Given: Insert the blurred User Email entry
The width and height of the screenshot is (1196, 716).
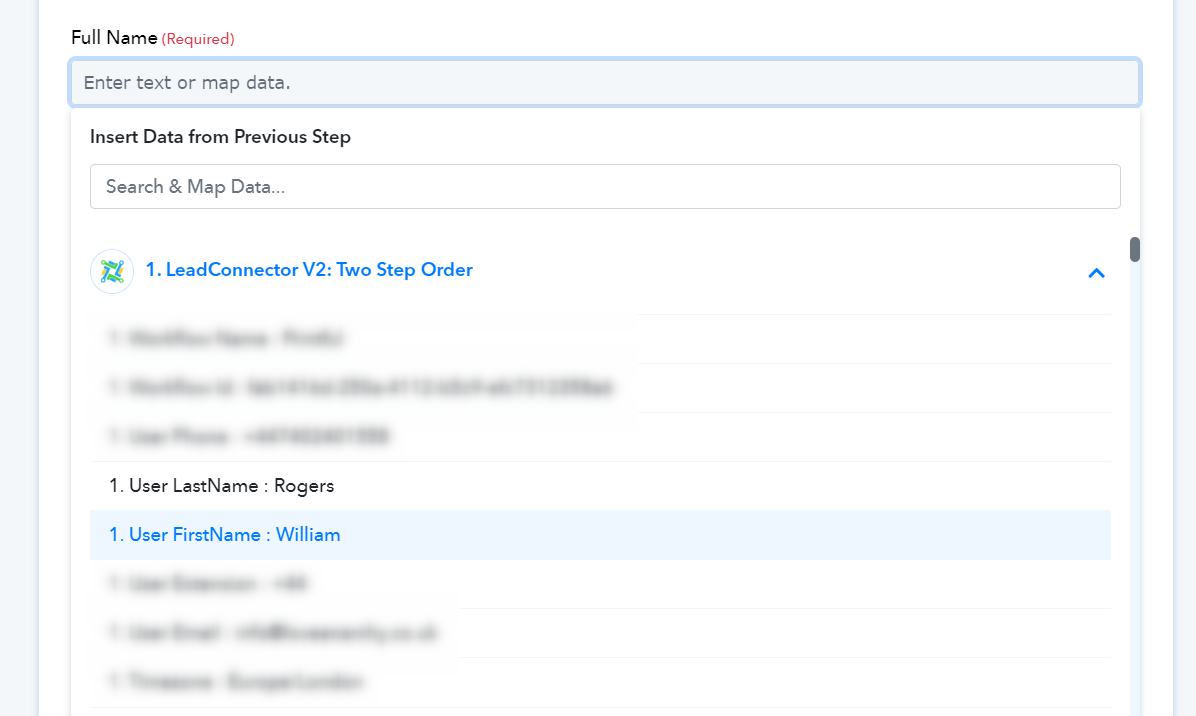Looking at the screenshot, I should click(x=273, y=633).
